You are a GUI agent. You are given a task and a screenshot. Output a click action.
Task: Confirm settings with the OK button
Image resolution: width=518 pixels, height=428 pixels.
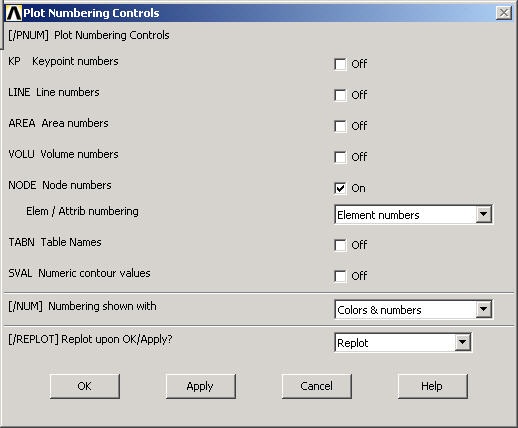(x=85, y=386)
